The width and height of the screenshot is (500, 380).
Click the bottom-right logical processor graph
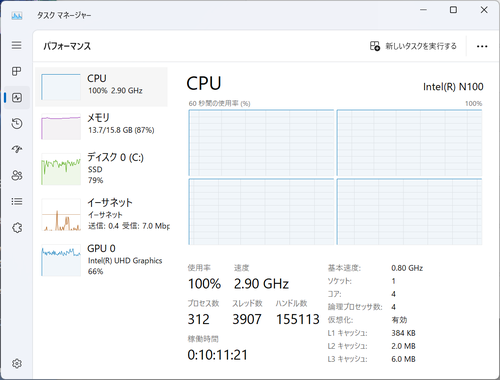[409, 212]
